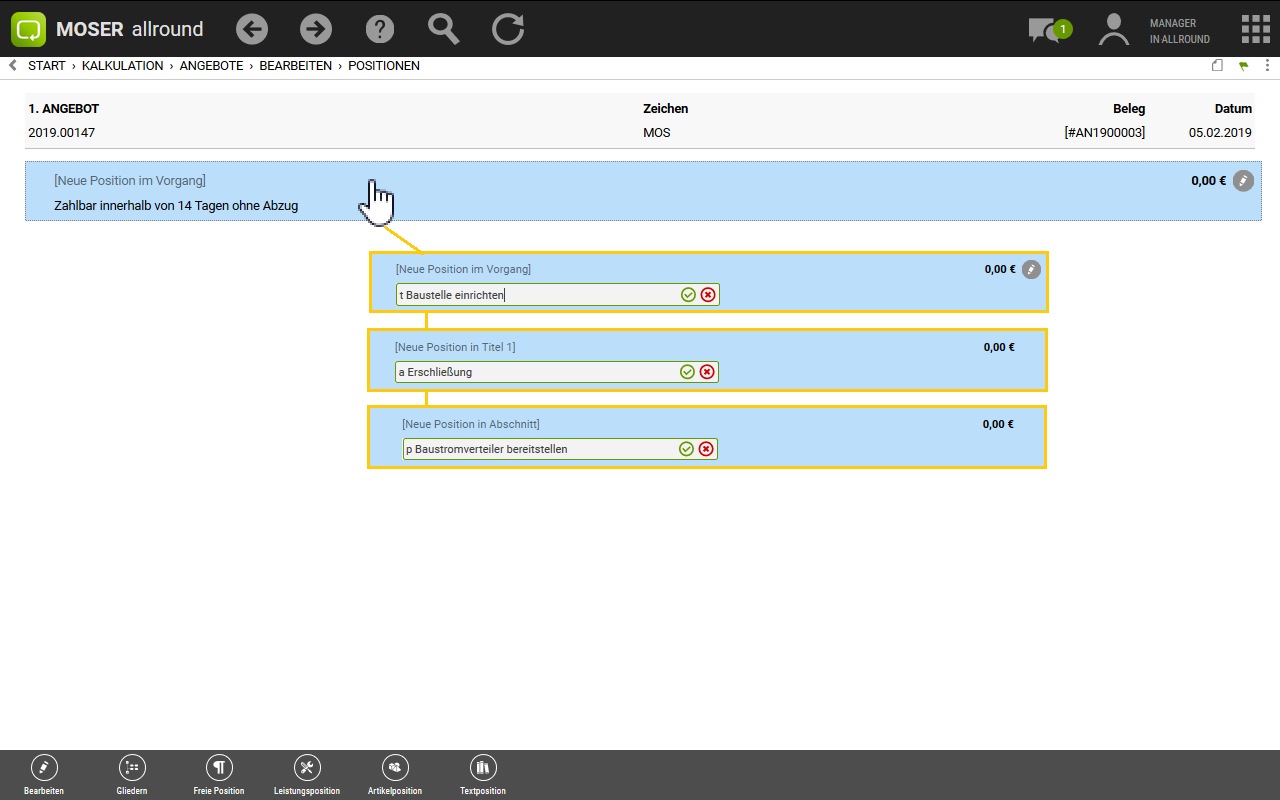Open the search magnifier icon
The width and height of the screenshot is (1280, 800).
tap(444, 29)
